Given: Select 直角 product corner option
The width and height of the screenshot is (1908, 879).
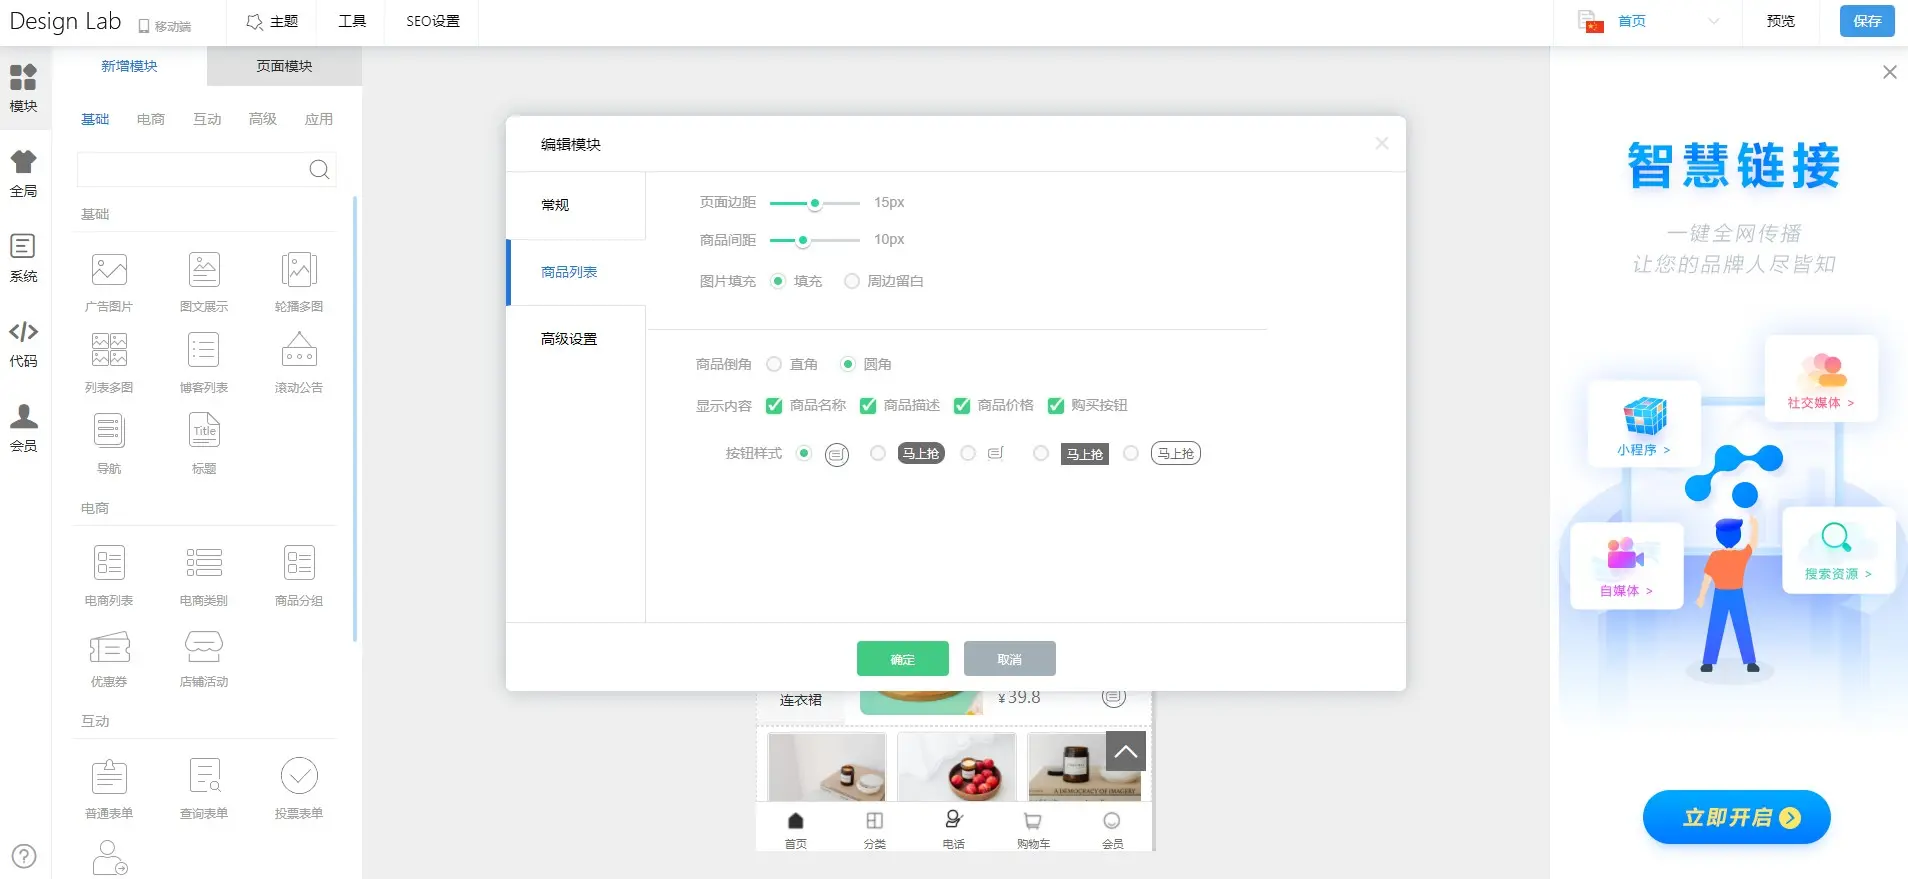Looking at the screenshot, I should tap(774, 364).
